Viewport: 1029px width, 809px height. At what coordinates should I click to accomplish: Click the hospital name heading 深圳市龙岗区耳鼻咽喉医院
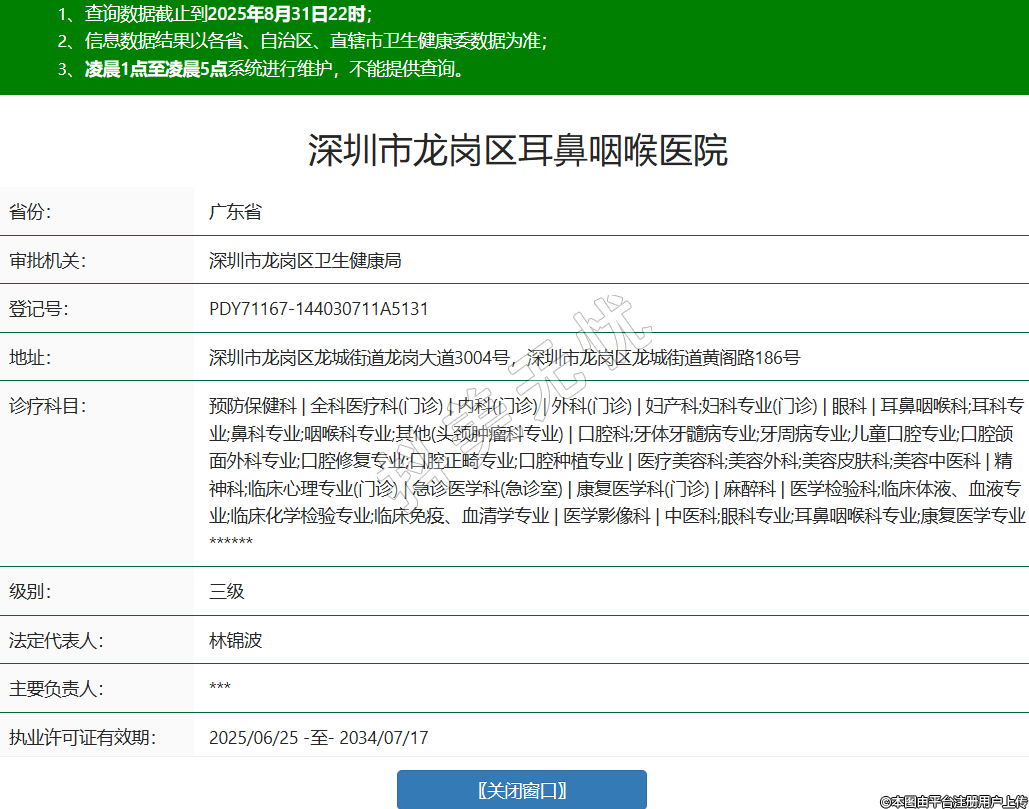click(517, 150)
